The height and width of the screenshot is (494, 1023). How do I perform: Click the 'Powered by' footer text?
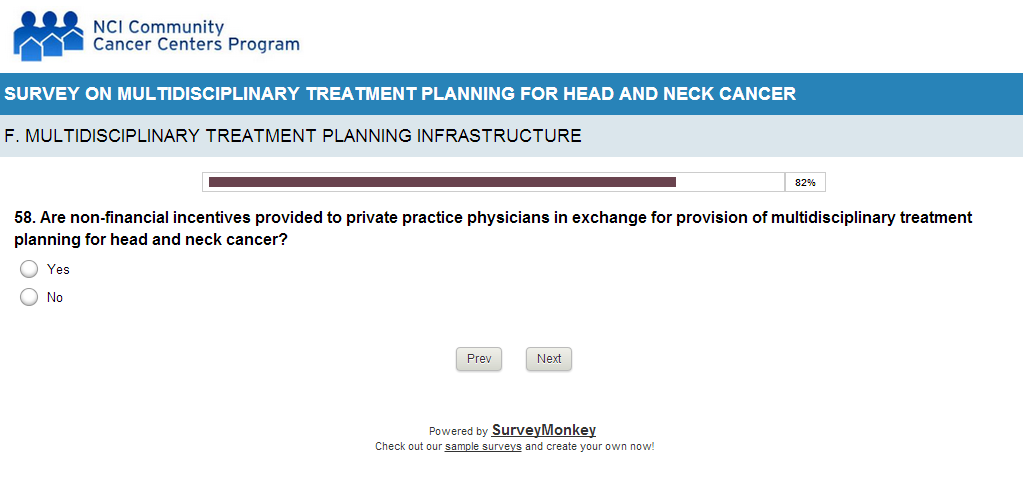point(458,432)
